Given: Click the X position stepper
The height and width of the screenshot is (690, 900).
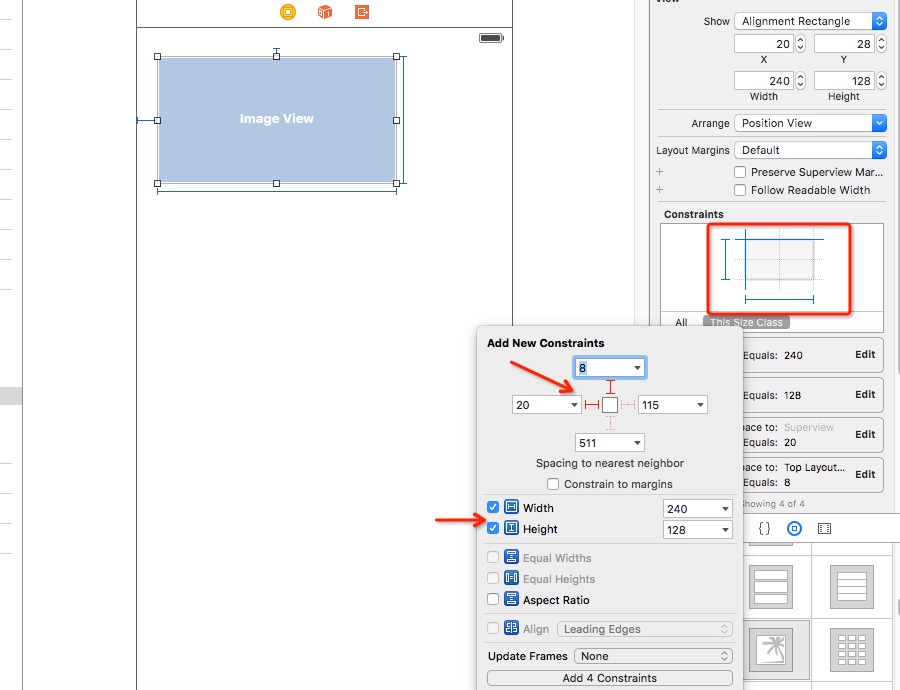Looking at the screenshot, I should click(800, 44).
